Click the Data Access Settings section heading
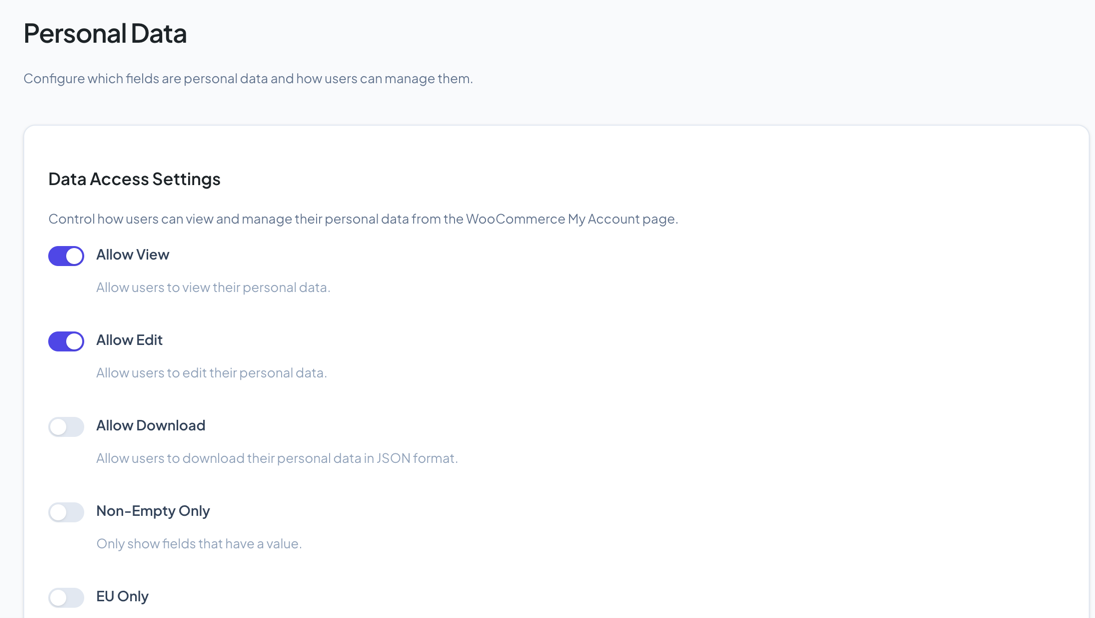Screen dimensions: 1095x618 coord(134,178)
